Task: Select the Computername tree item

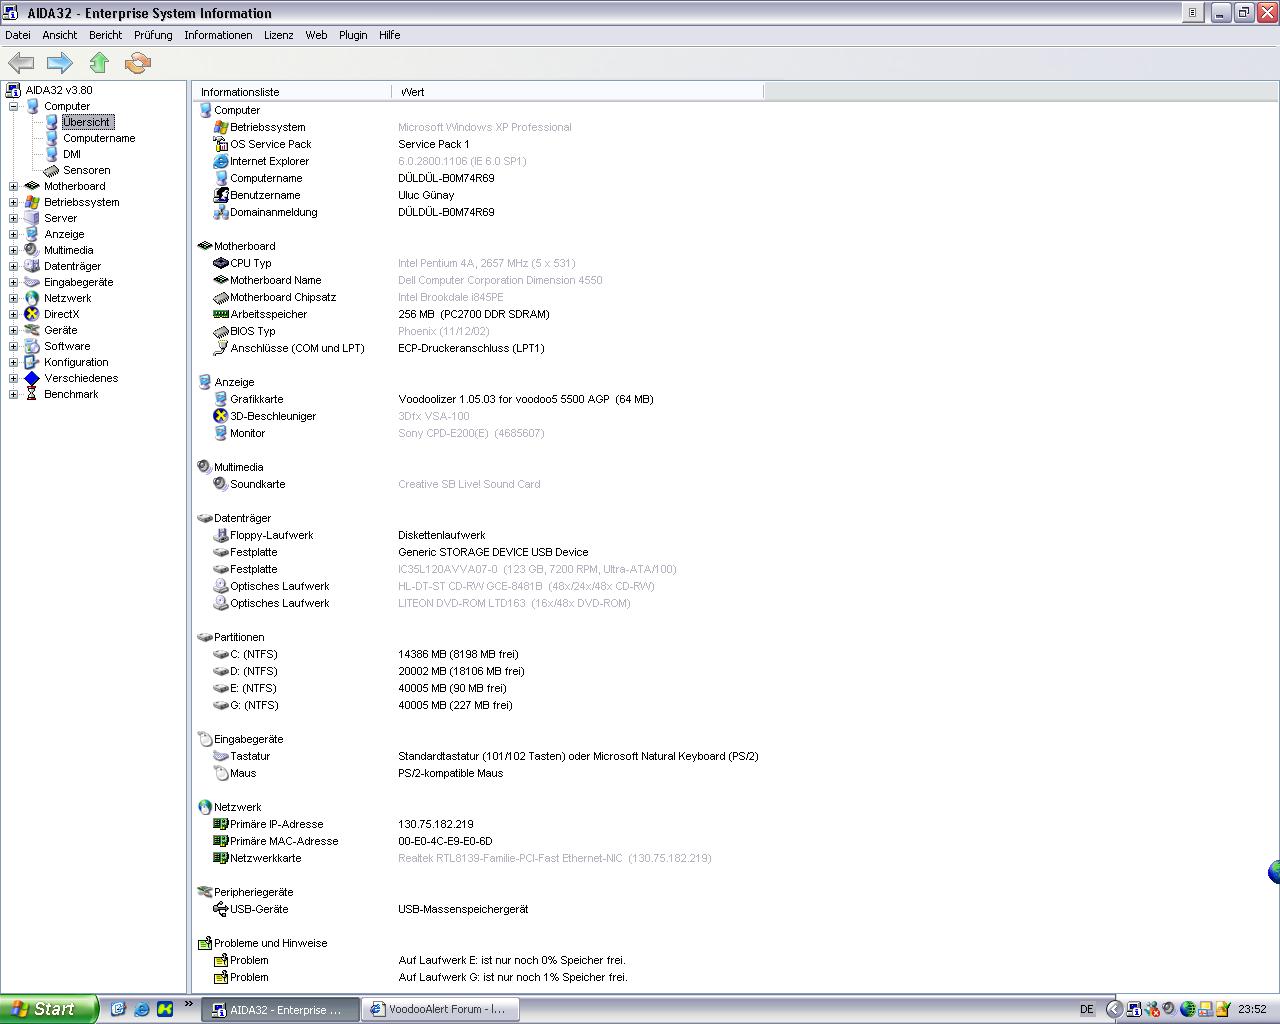Action: pyautogui.click(x=99, y=138)
